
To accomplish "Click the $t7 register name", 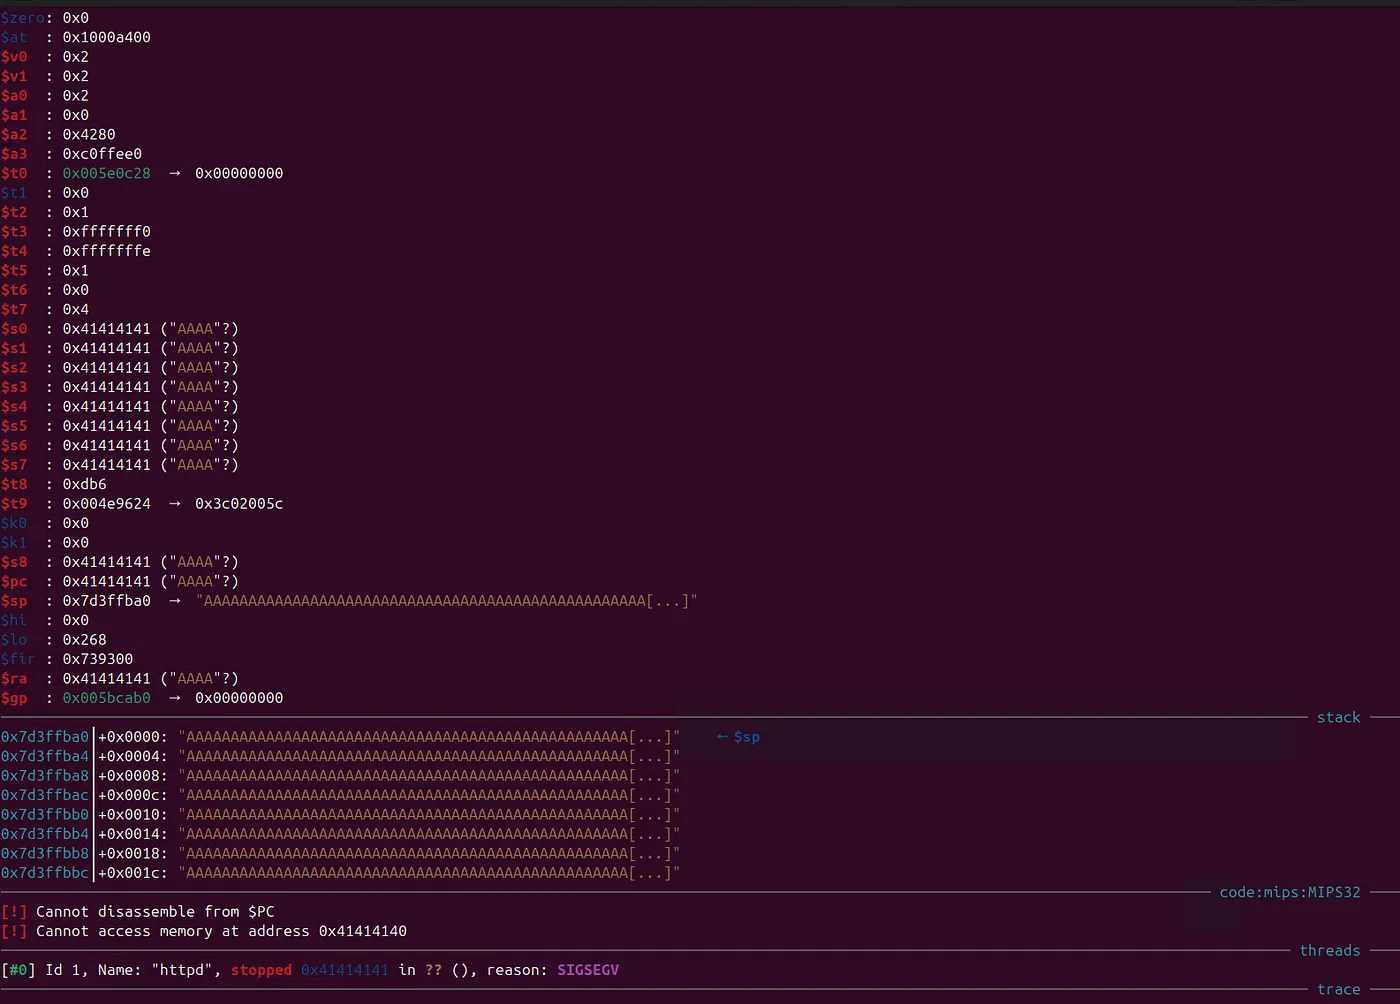I will pos(14,309).
